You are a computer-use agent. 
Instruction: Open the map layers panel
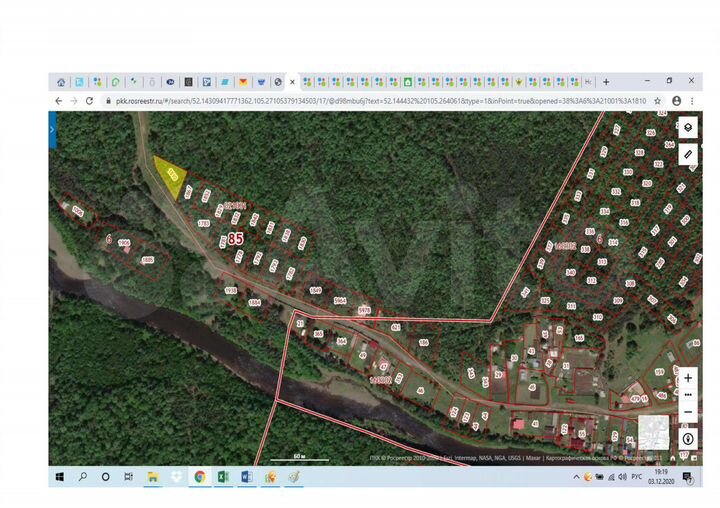[687, 128]
